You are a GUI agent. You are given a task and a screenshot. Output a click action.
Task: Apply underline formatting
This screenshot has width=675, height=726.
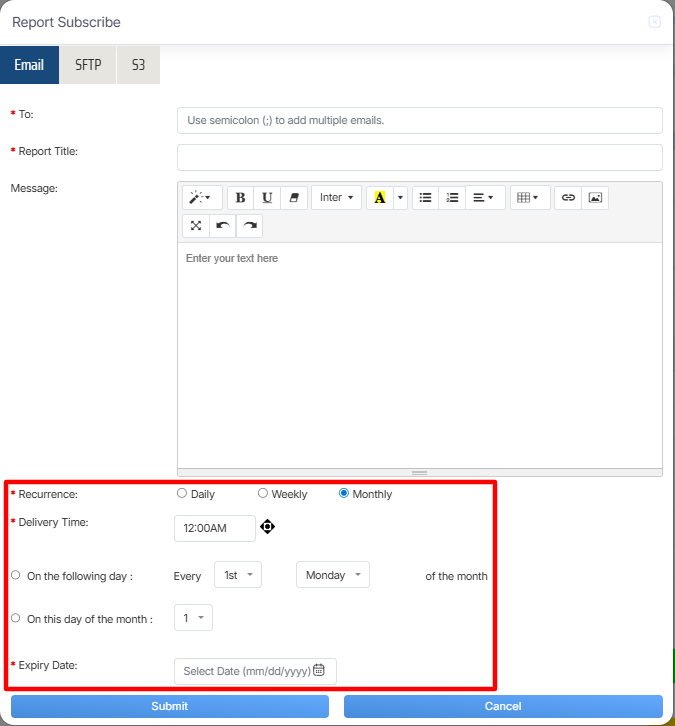coord(267,198)
